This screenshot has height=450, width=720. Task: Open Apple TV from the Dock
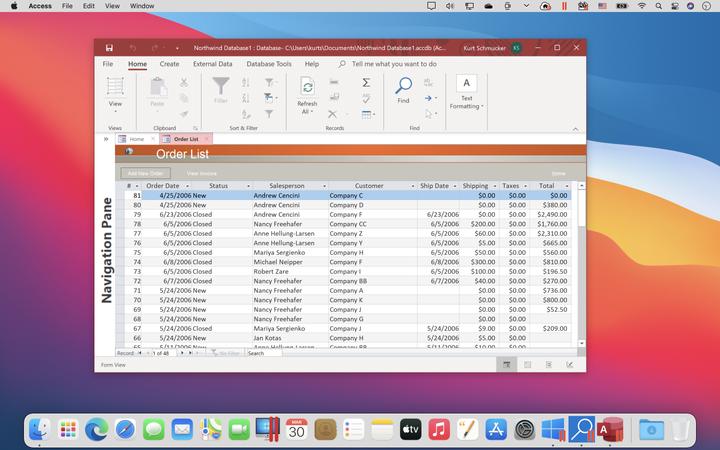pos(411,430)
